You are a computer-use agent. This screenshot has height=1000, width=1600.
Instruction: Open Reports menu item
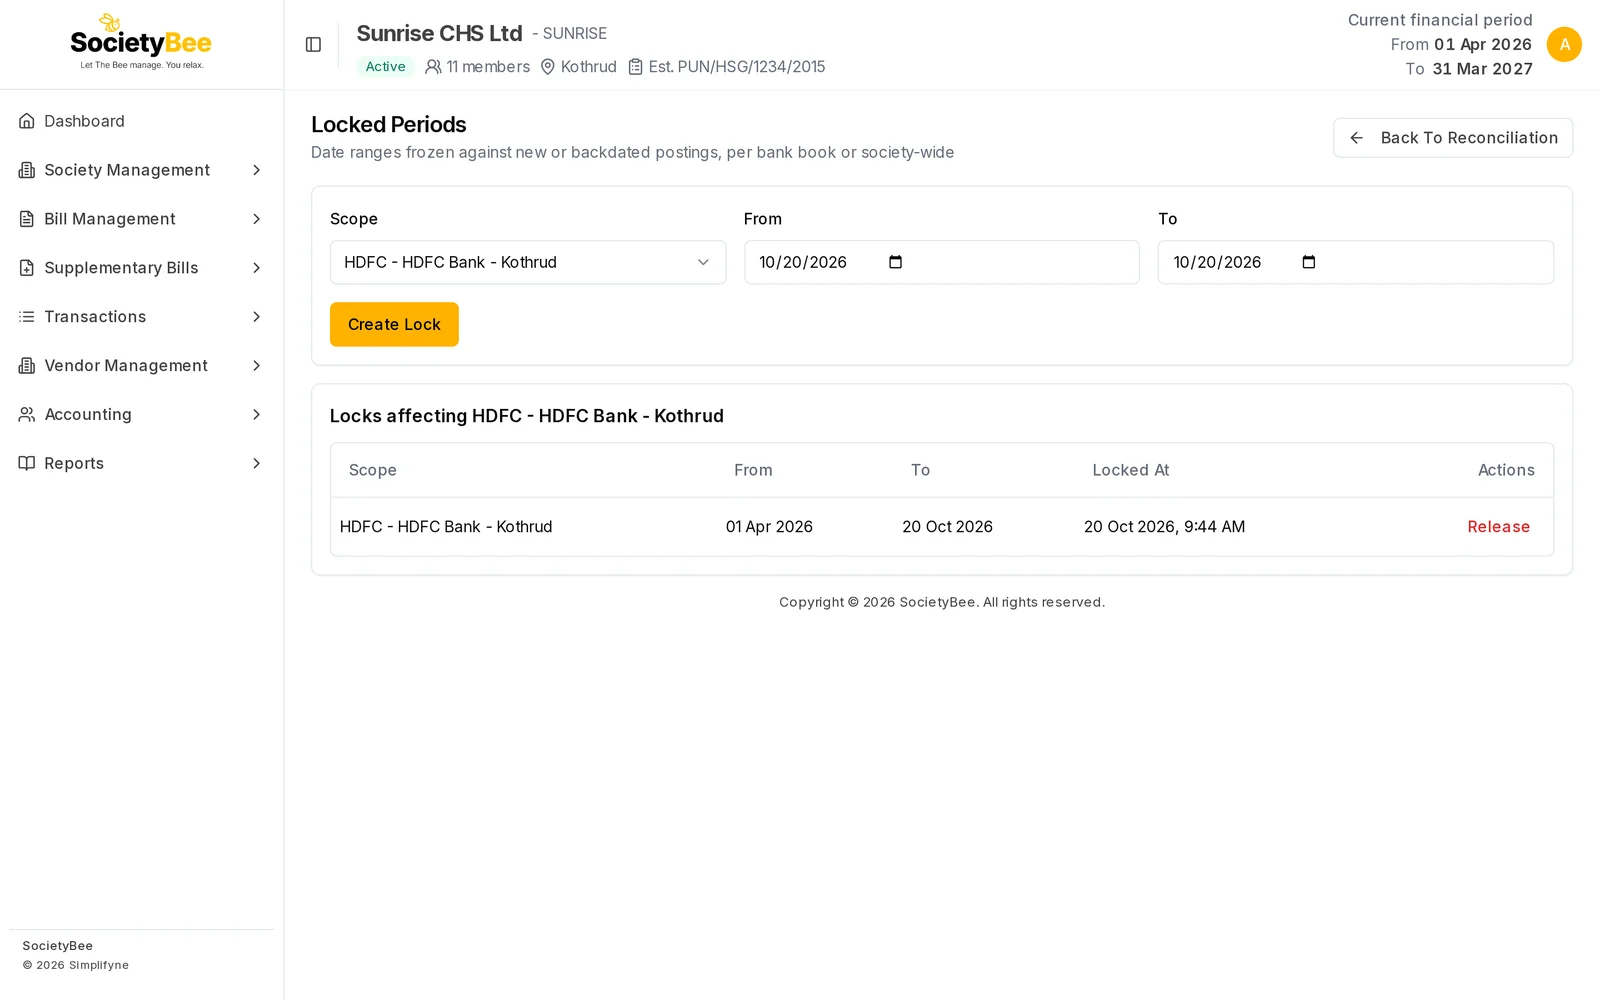[141, 463]
